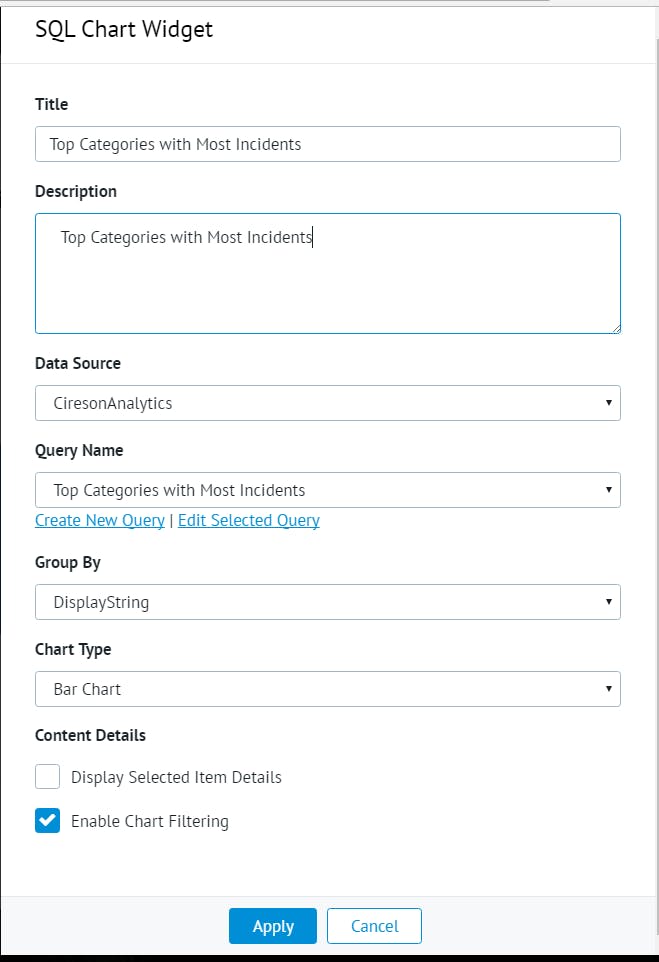Image resolution: width=659 pixels, height=962 pixels.
Task: Enable Display Selected Item Details checkbox
Action: 48,777
